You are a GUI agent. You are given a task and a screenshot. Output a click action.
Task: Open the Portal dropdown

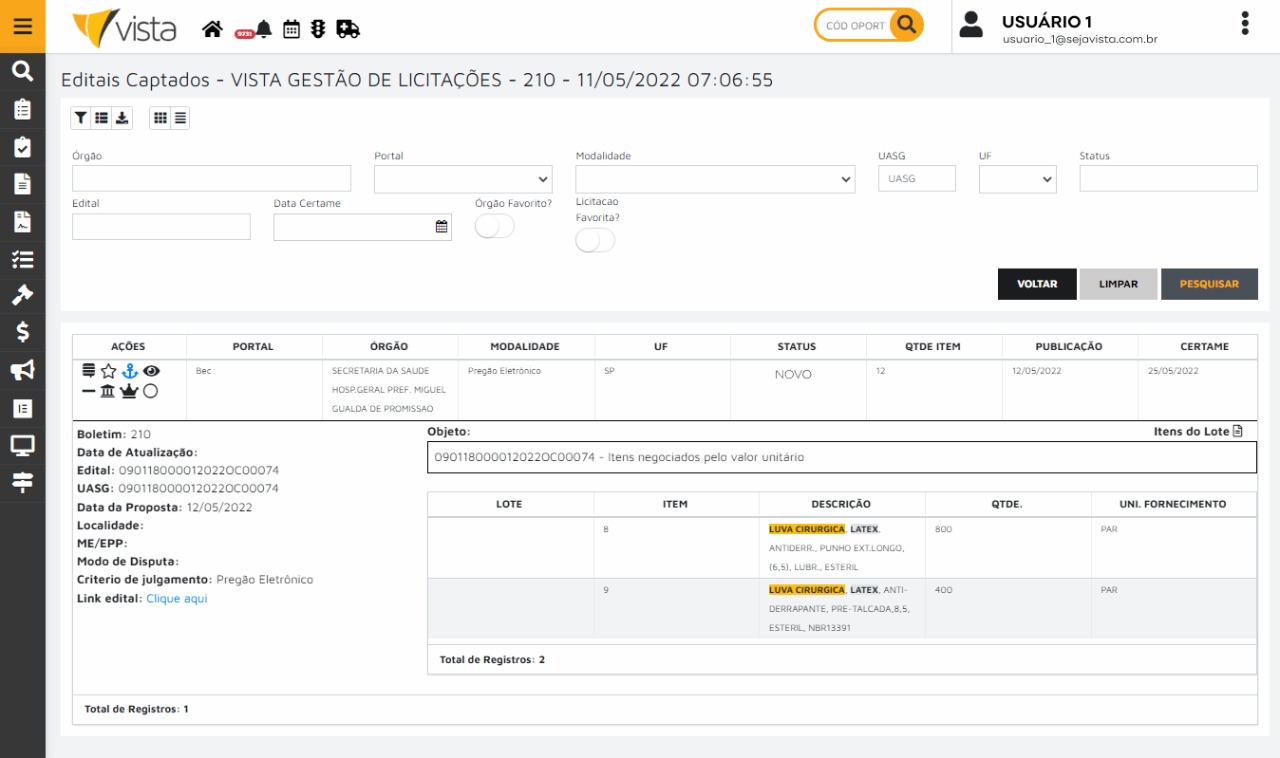[x=463, y=179]
